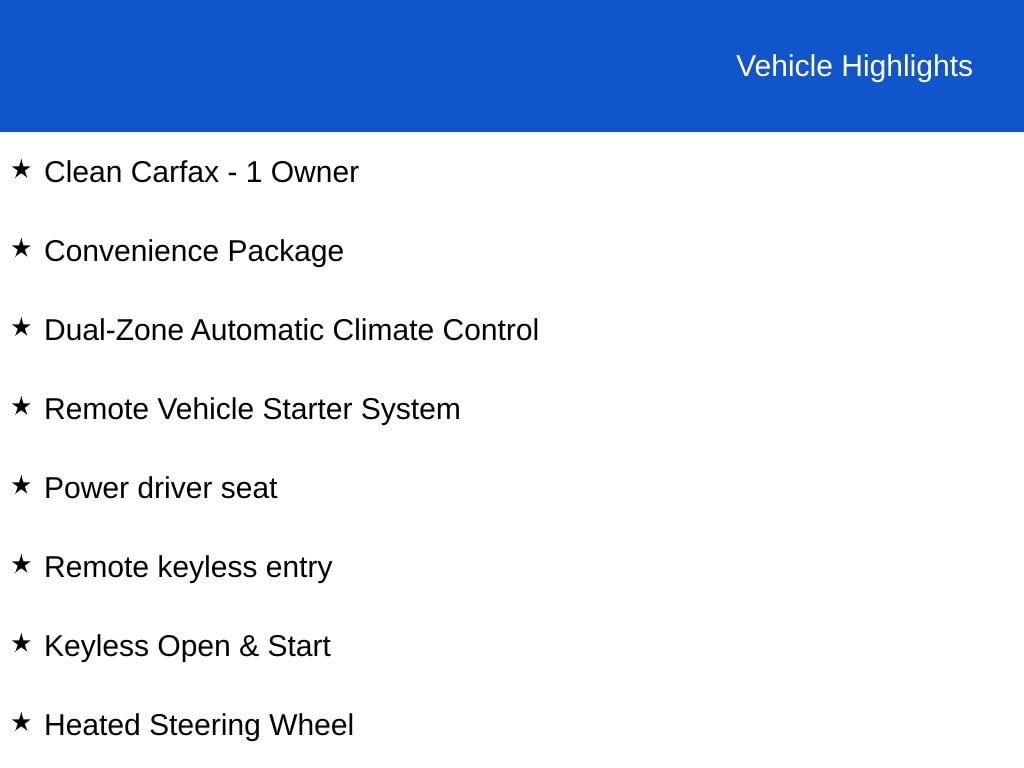Image resolution: width=1024 pixels, height=768 pixels.
Task: Click the Convenience Package highlight text
Action: coord(194,251)
